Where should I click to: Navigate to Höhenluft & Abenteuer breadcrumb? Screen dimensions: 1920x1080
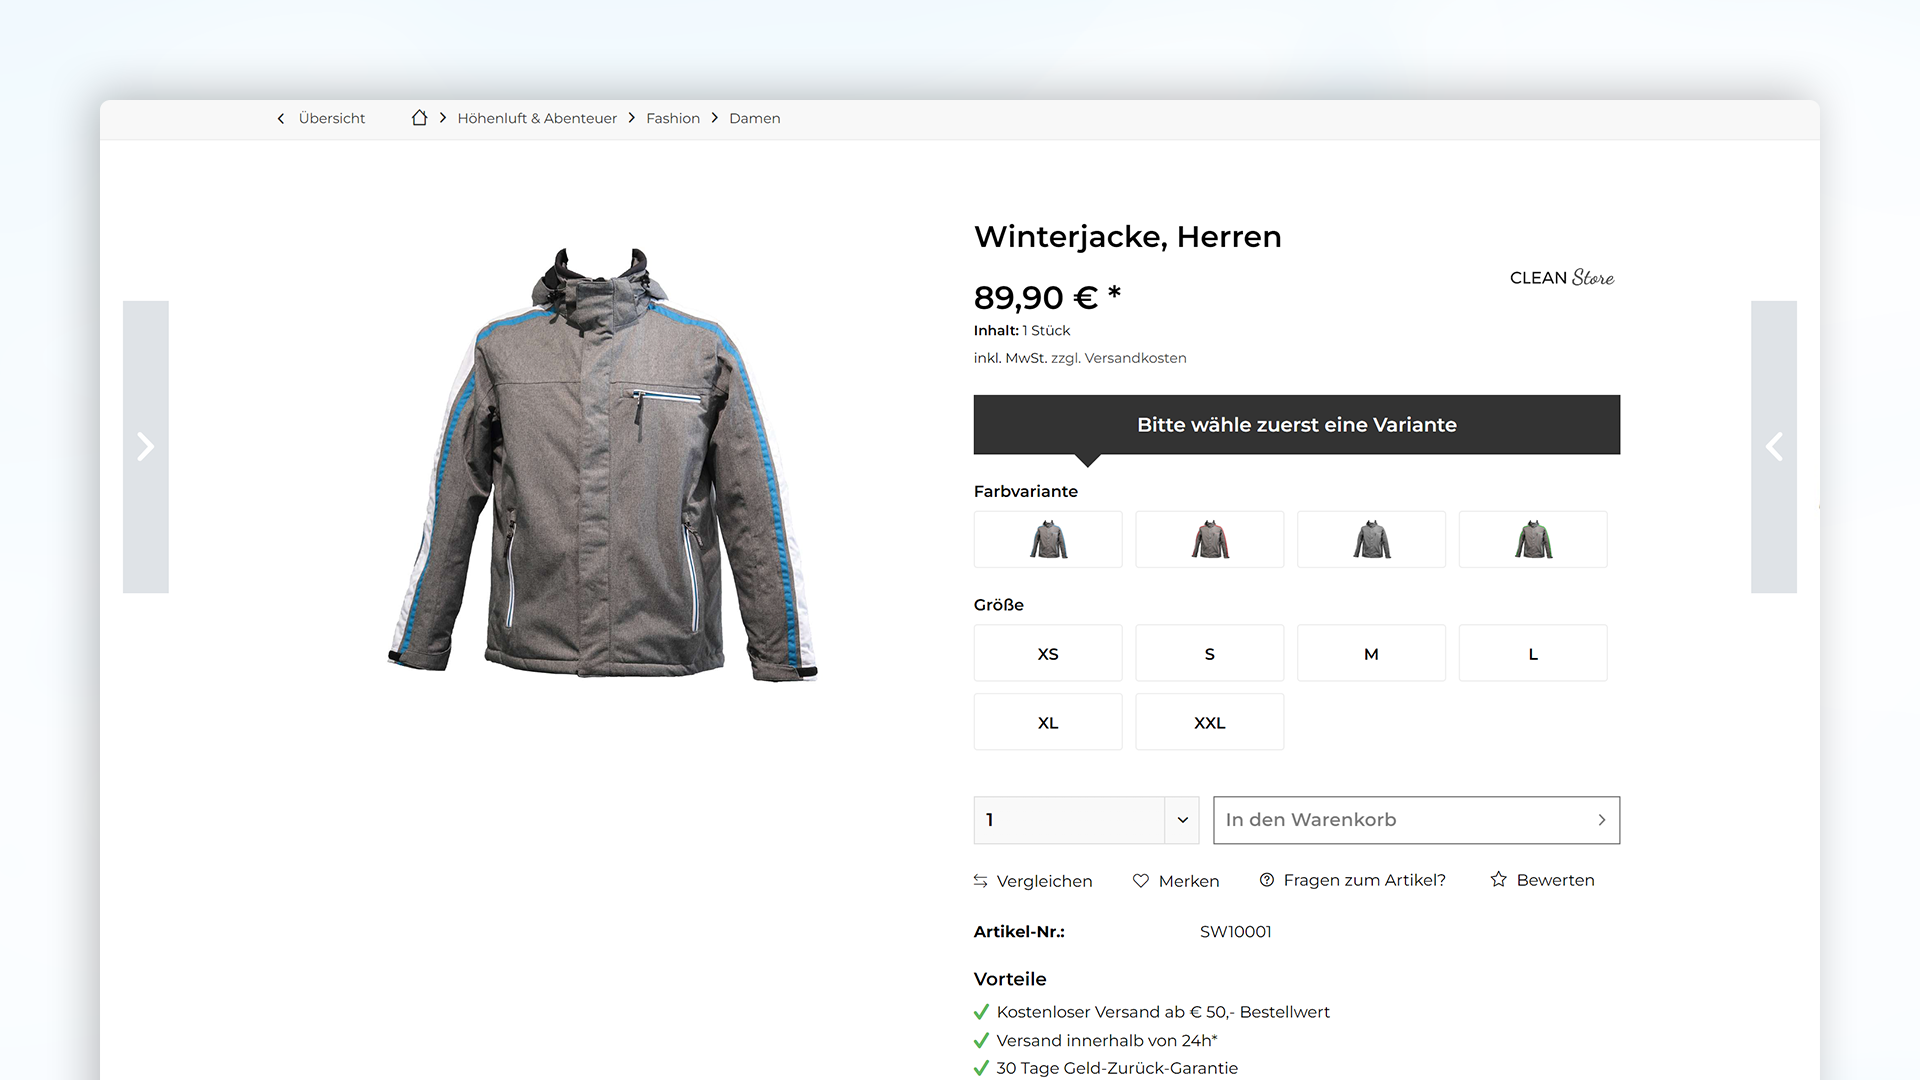coord(537,119)
